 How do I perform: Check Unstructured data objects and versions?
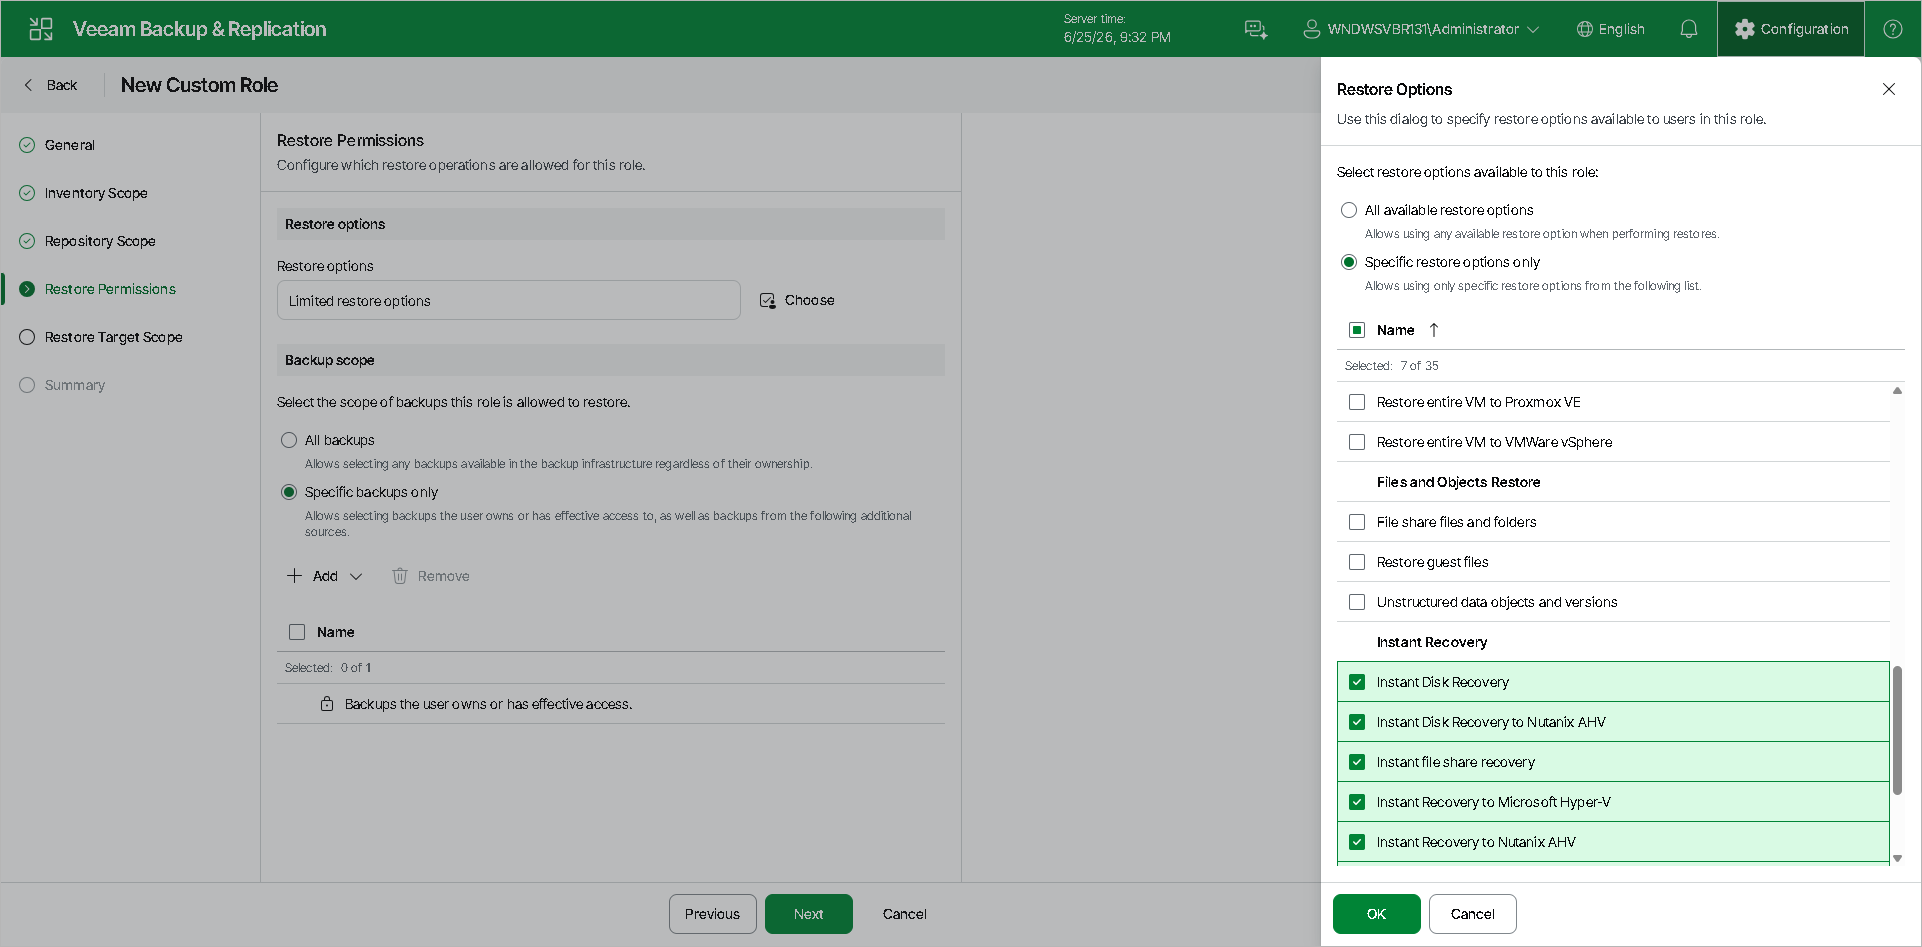(x=1357, y=602)
